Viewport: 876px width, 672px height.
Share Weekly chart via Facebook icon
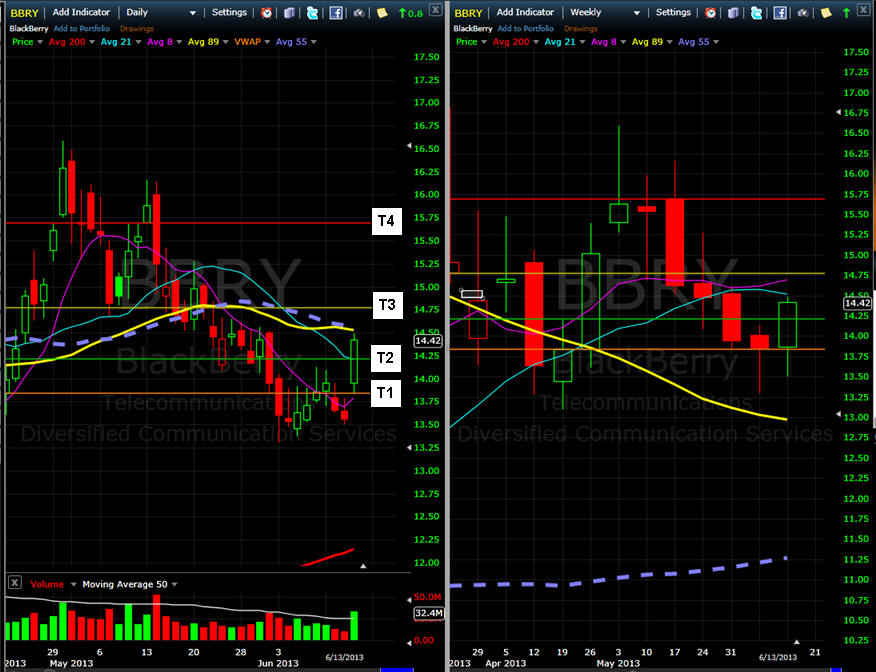click(x=781, y=13)
